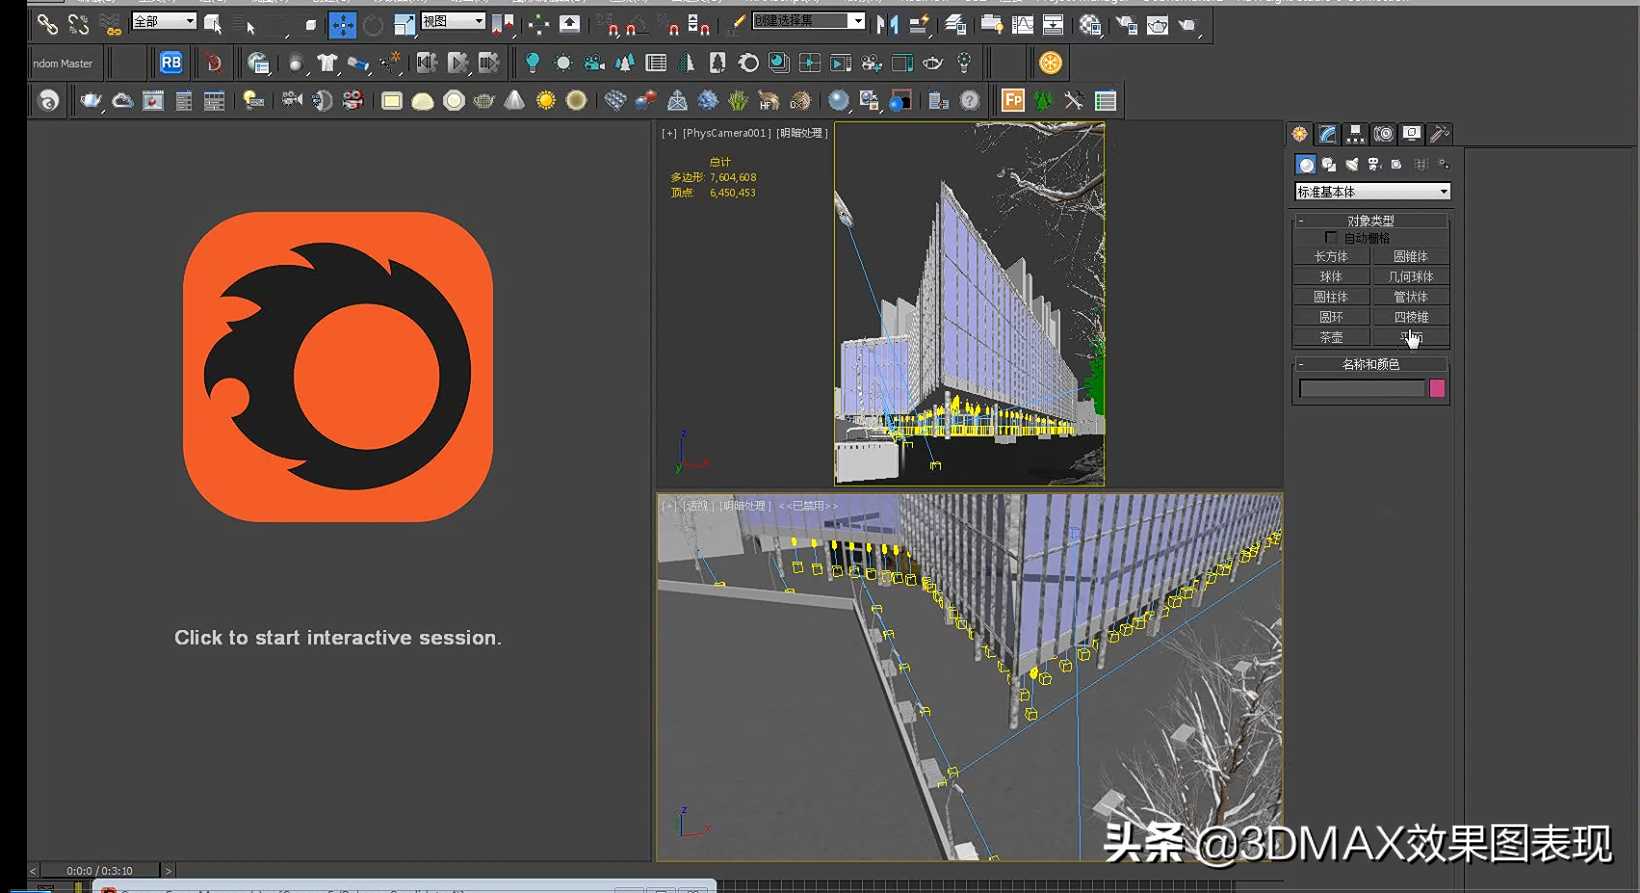
Task: Open the 视图 reference coordinate dropdown
Action: 453,21
